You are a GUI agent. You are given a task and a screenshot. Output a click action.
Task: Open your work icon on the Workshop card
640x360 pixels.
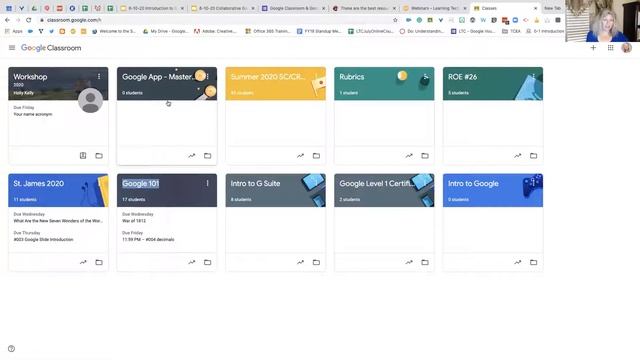pyautogui.click(x=83, y=156)
